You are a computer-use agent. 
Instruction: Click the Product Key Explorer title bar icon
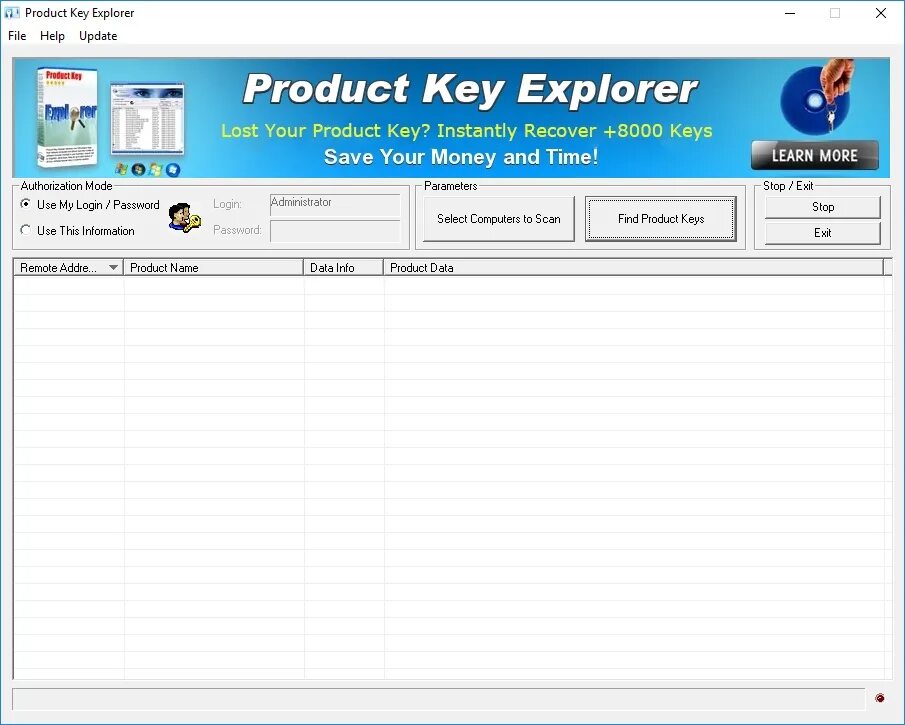(12, 13)
